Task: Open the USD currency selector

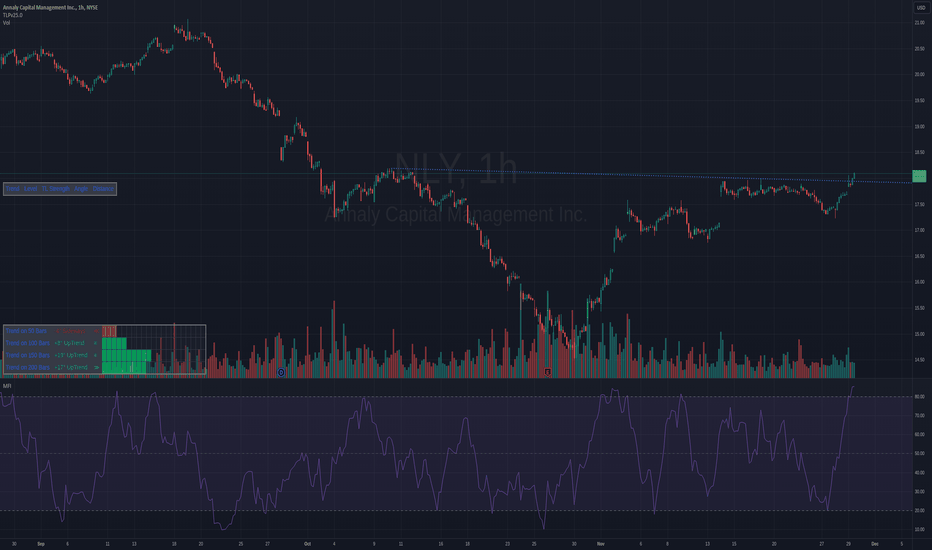Action: (x=921, y=8)
